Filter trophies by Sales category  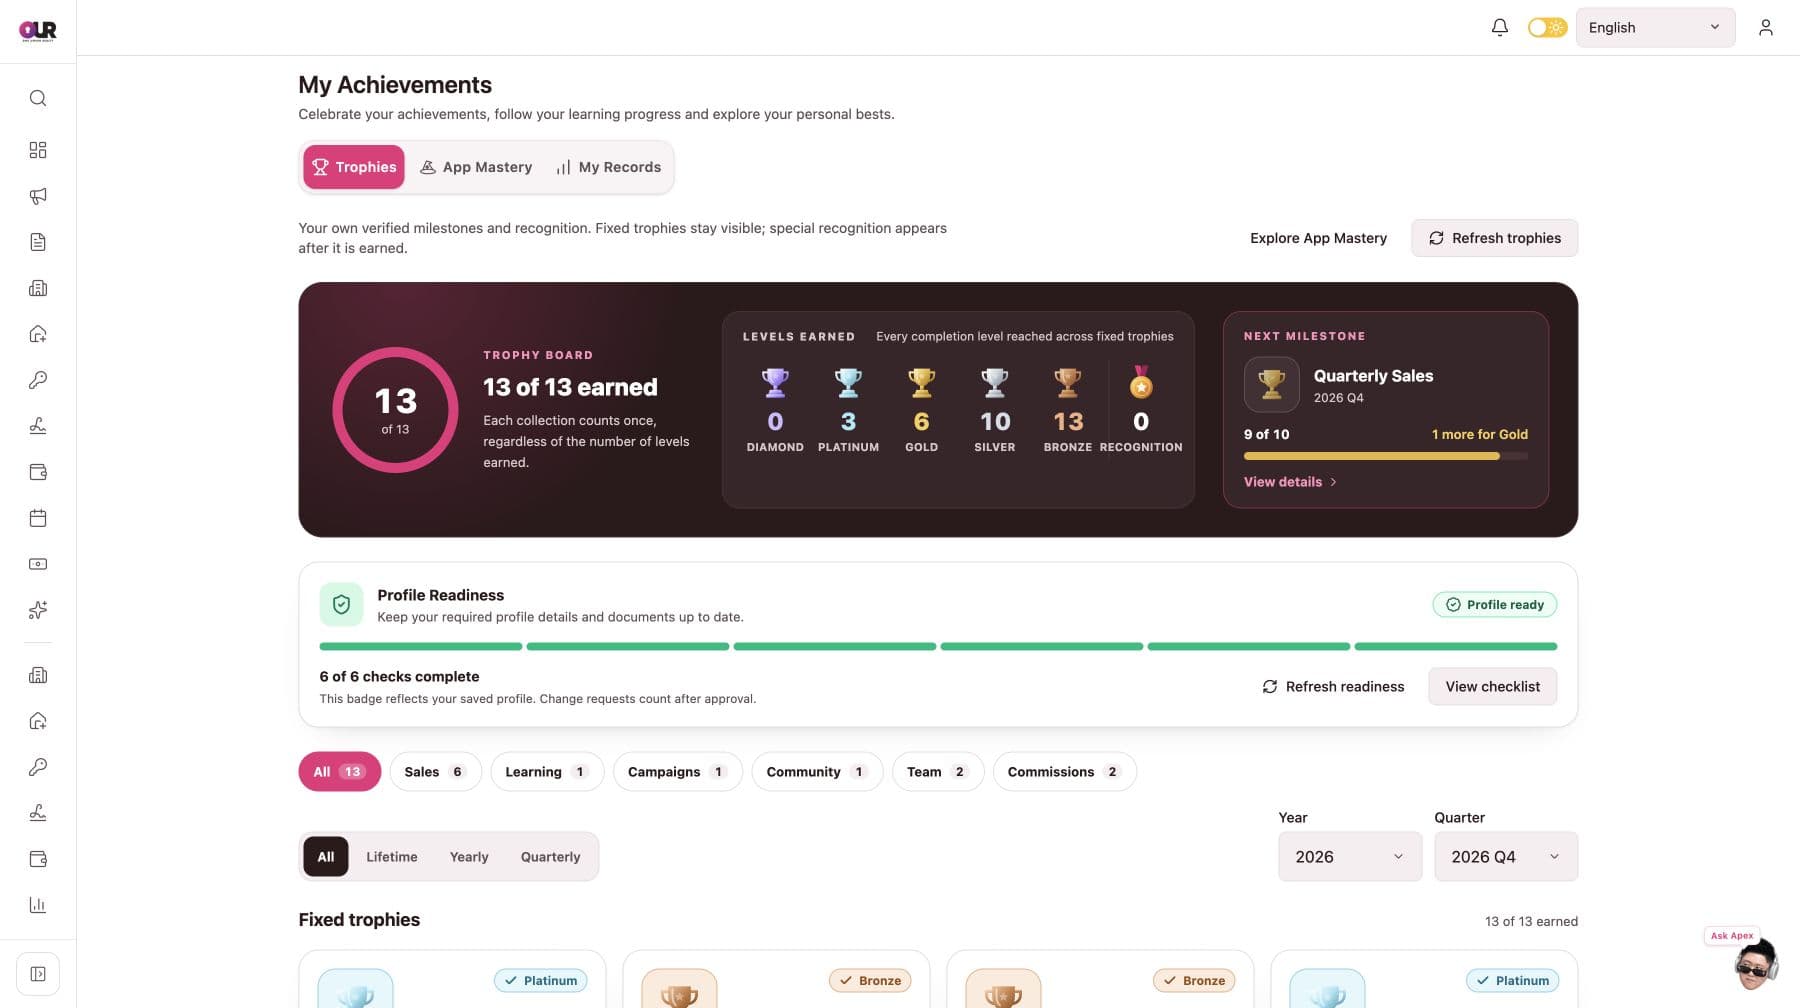[x=435, y=772]
